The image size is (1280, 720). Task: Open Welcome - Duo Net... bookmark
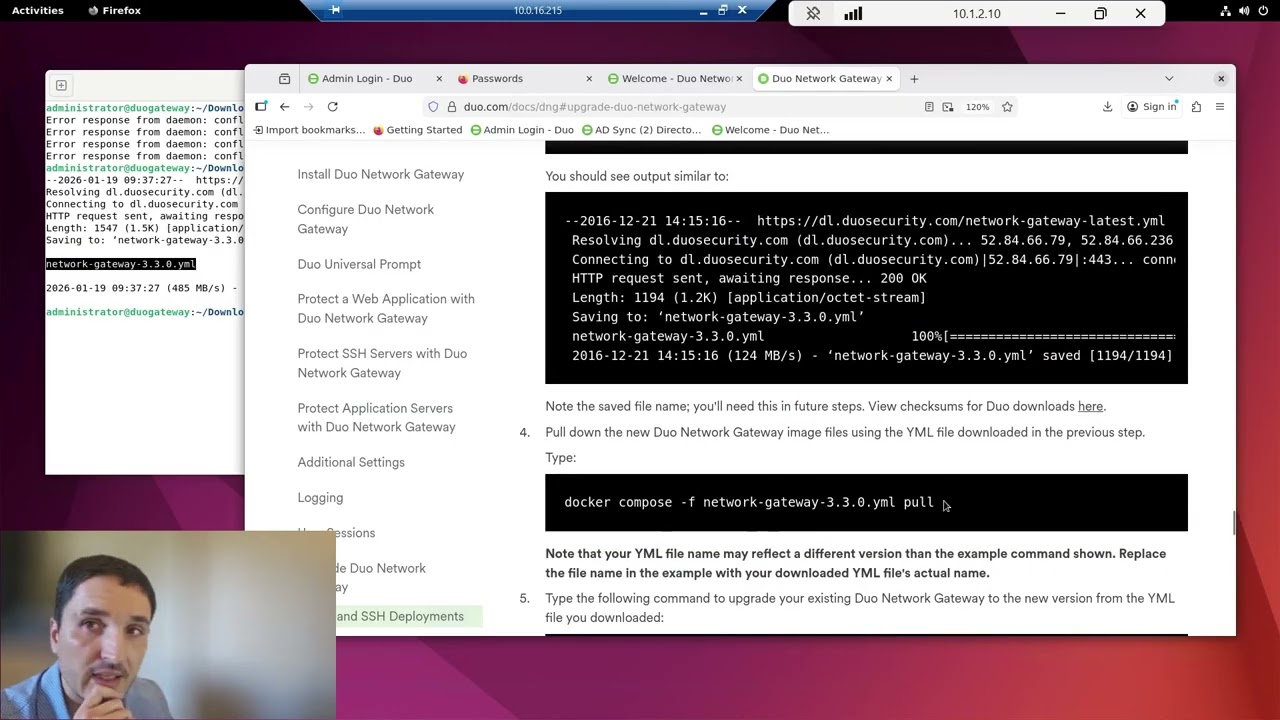point(770,130)
